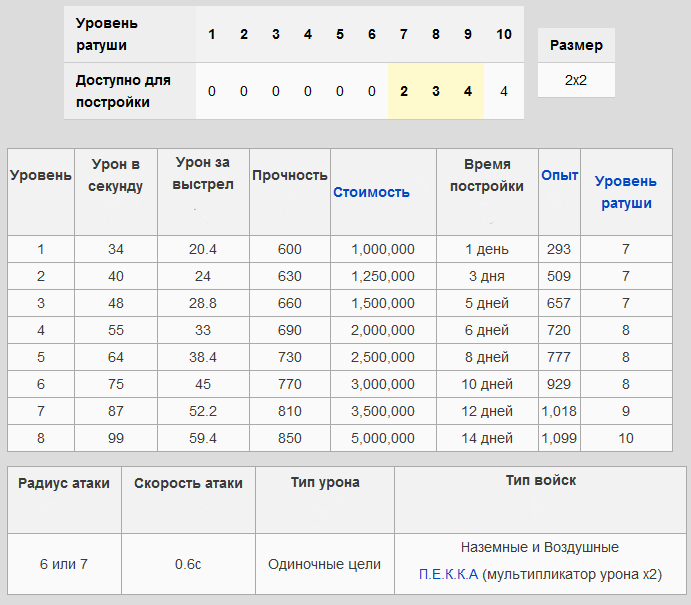The width and height of the screenshot is (691, 605).
Task: Select the "2x2" size value cell
Action: [576, 80]
